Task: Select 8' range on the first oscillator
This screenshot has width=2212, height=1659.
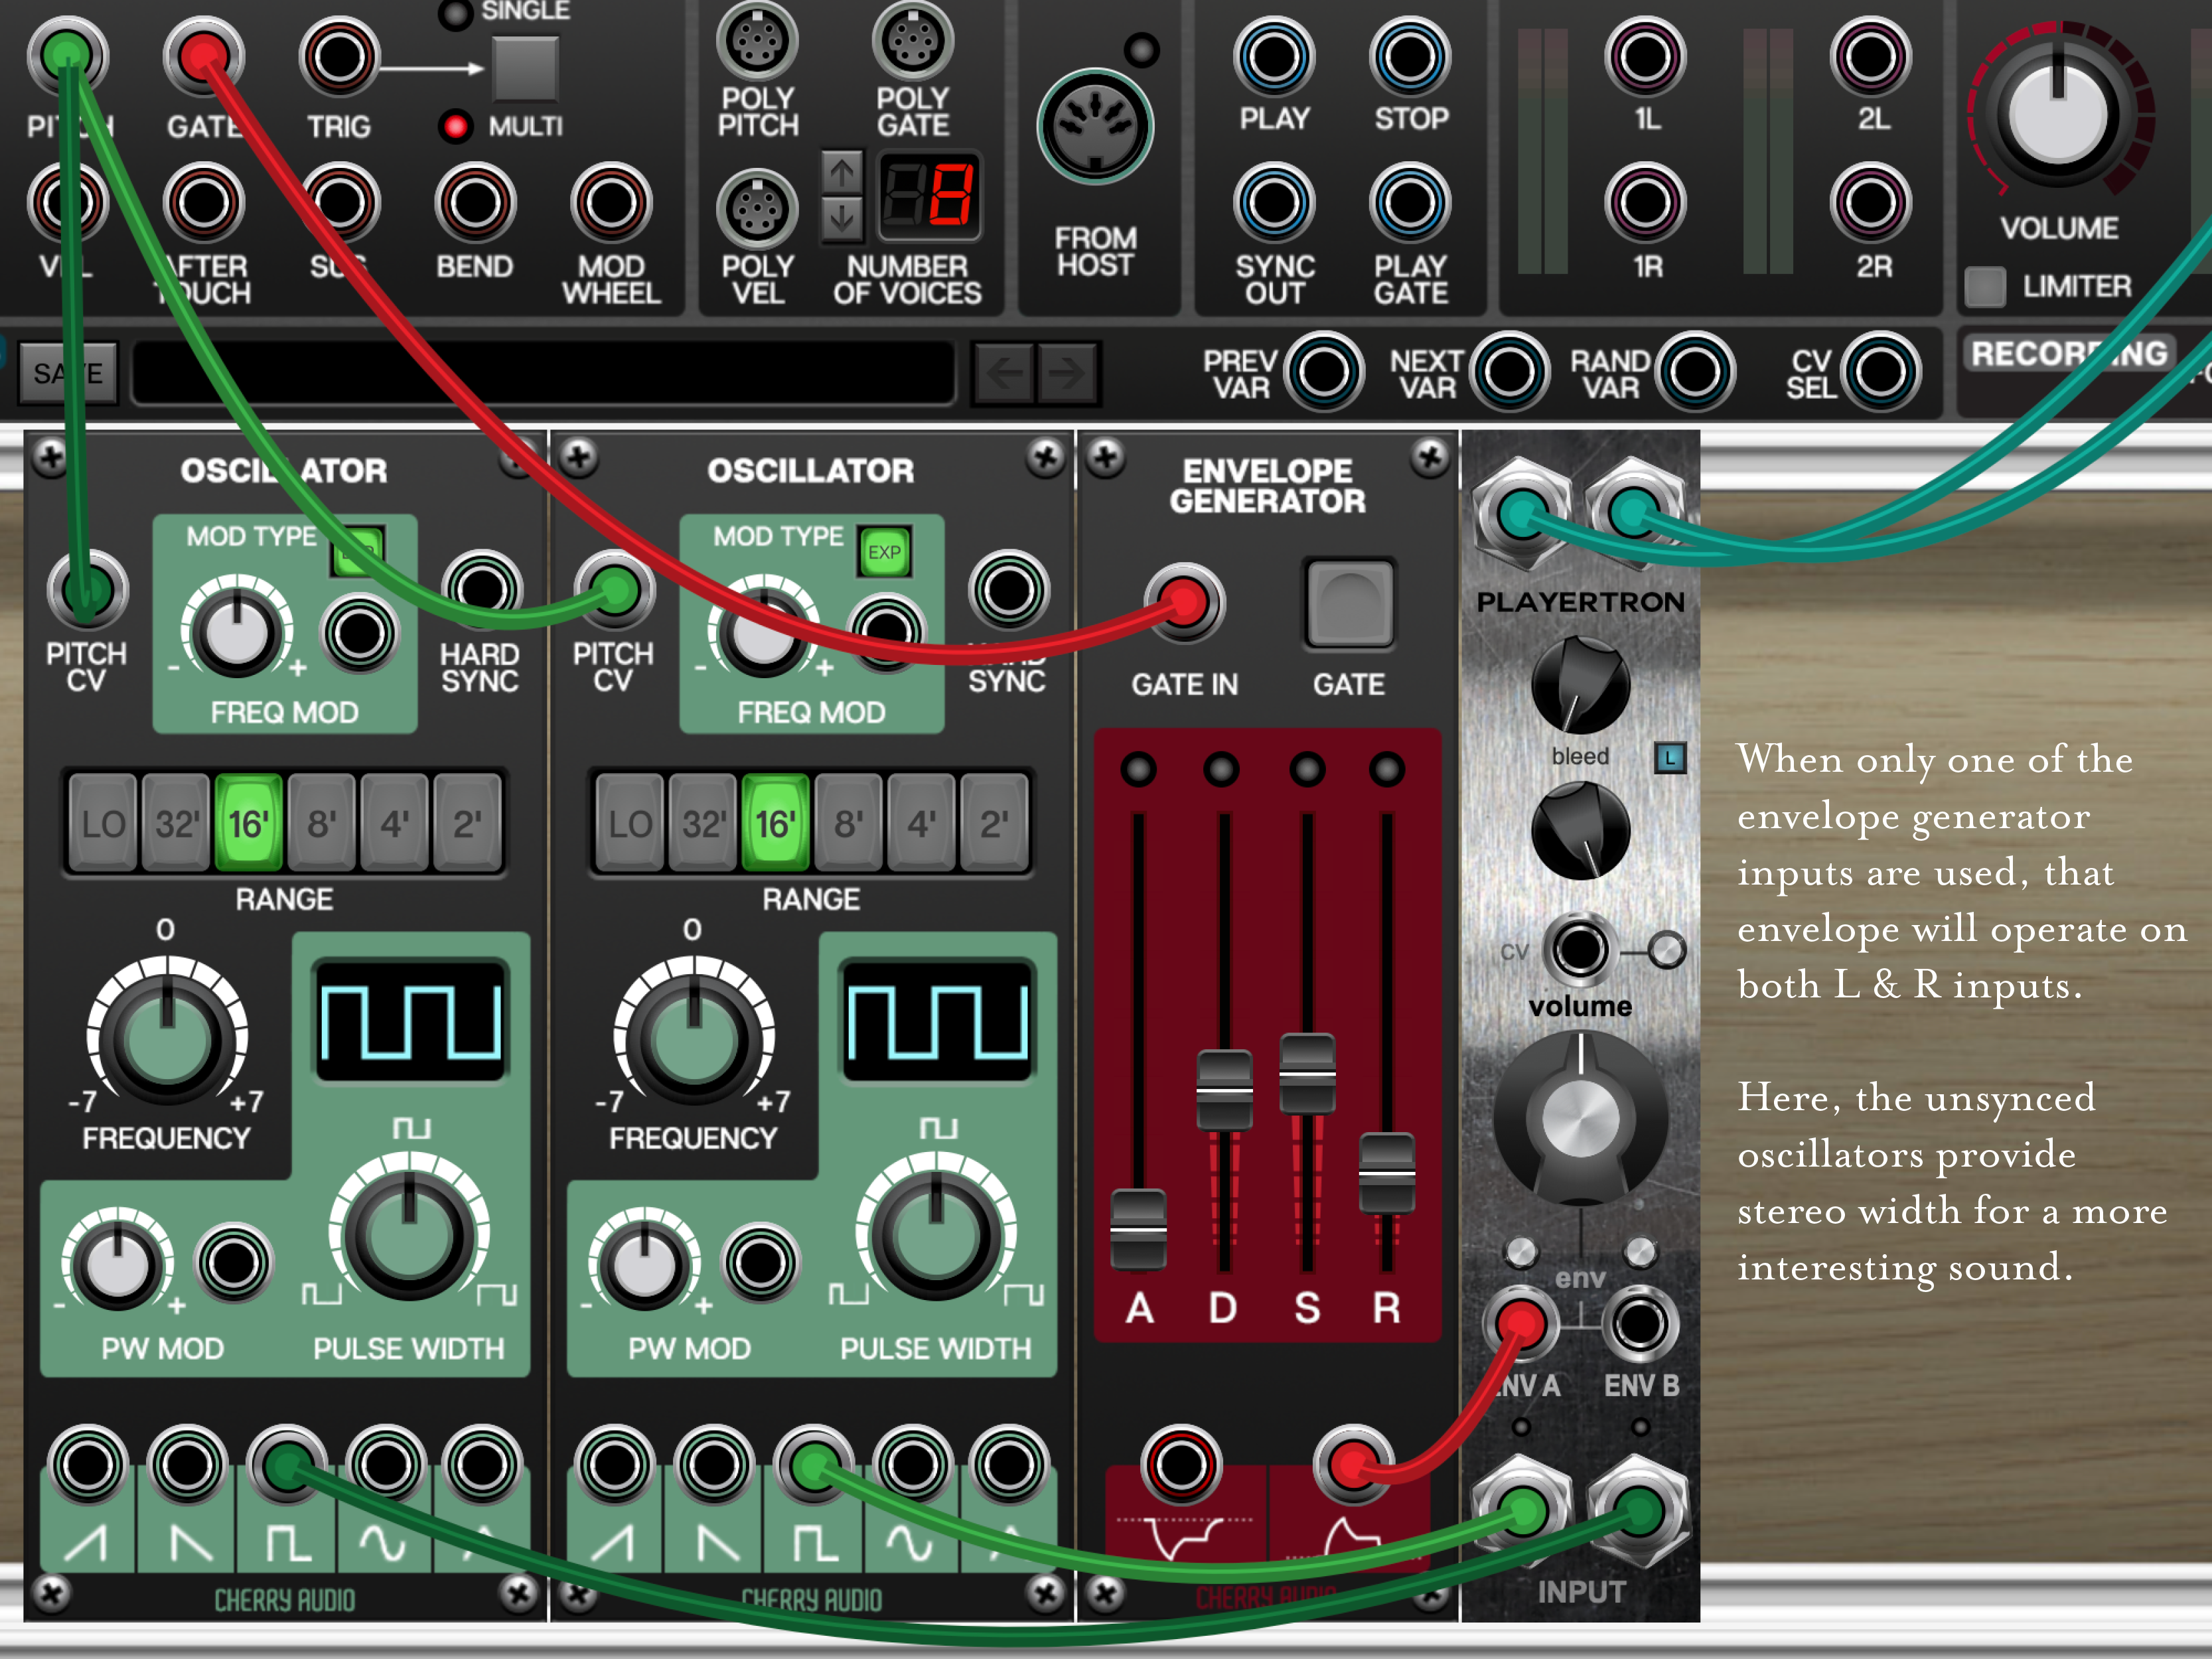Action: point(321,824)
